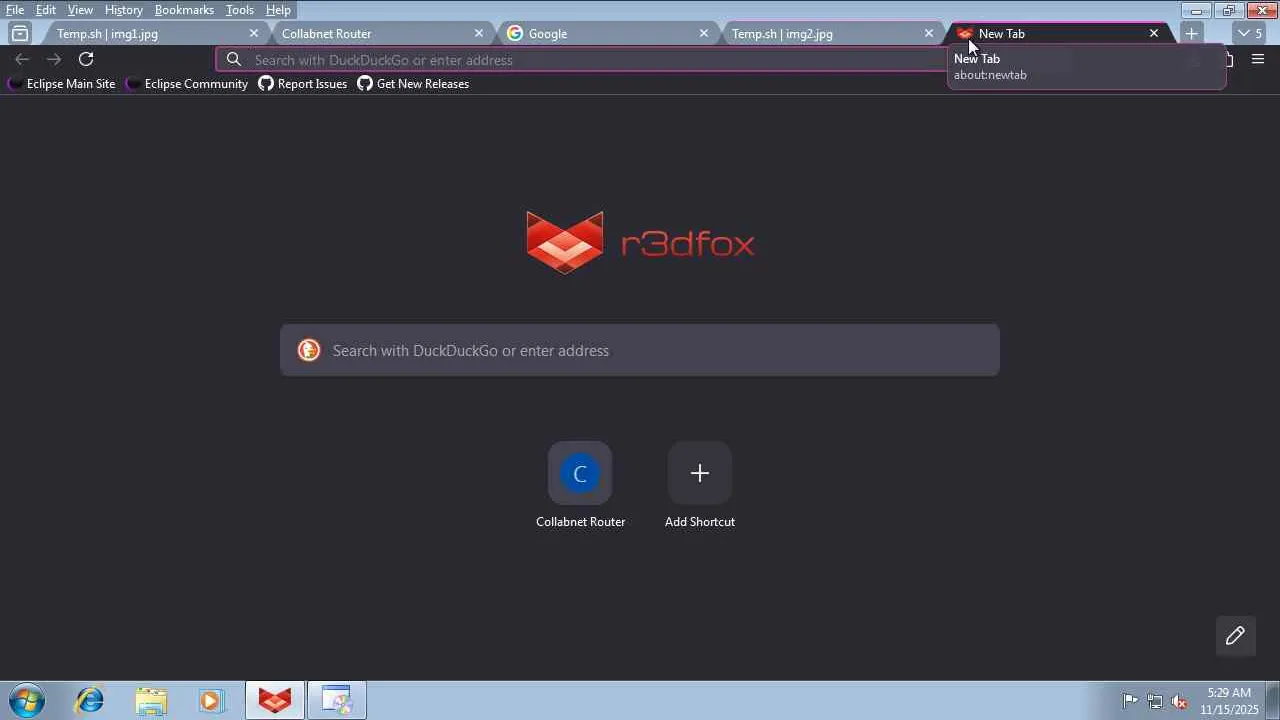Close the Google tab
1280x720 pixels.
click(x=704, y=33)
